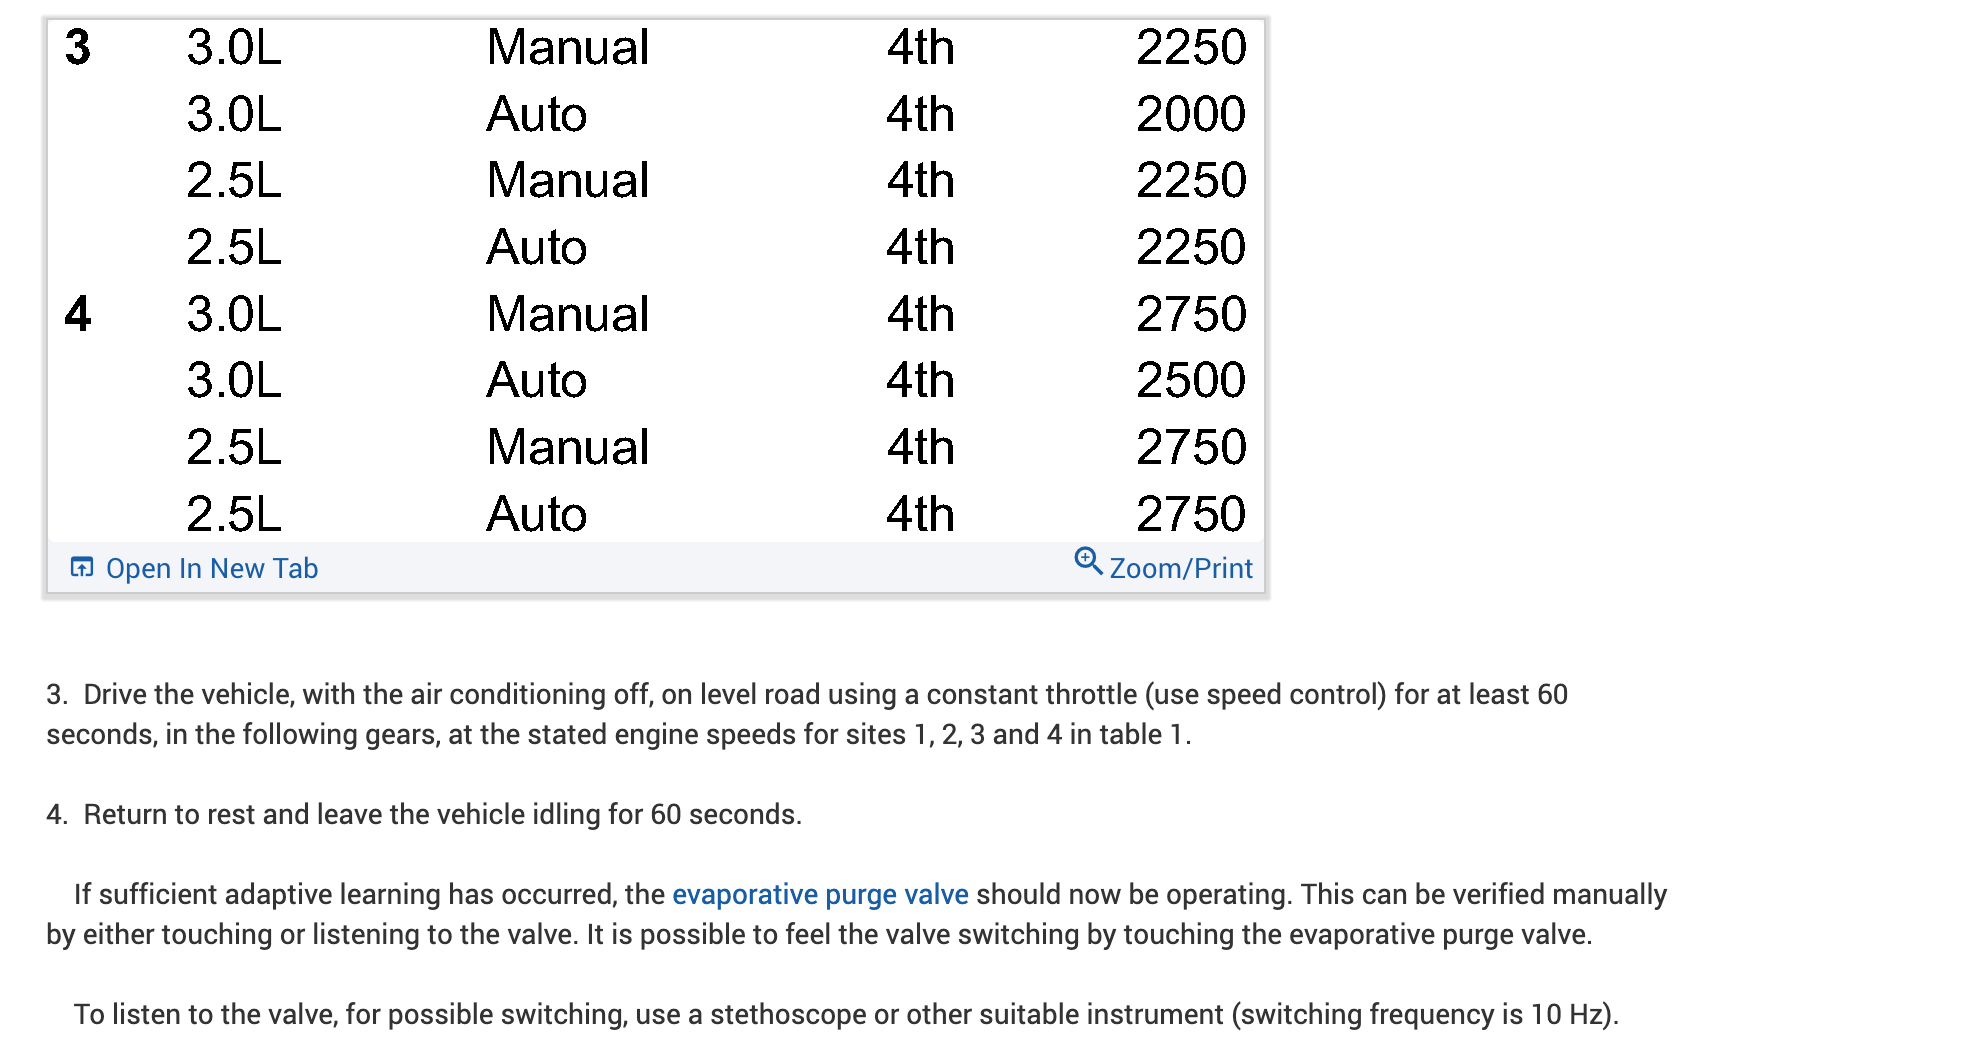Click the 'To listen to the valve' sentence
The image size is (1974, 1064).
tap(846, 1014)
